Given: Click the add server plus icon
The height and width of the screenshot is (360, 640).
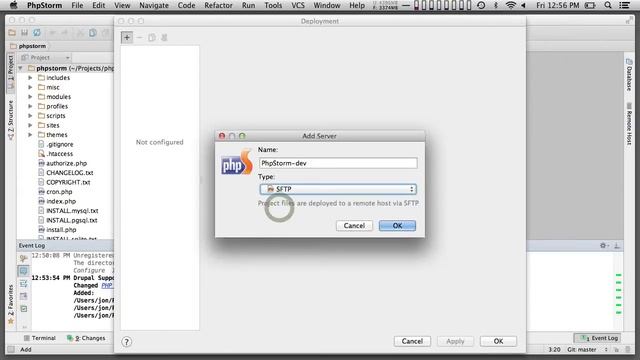Looking at the screenshot, I should click(127, 38).
